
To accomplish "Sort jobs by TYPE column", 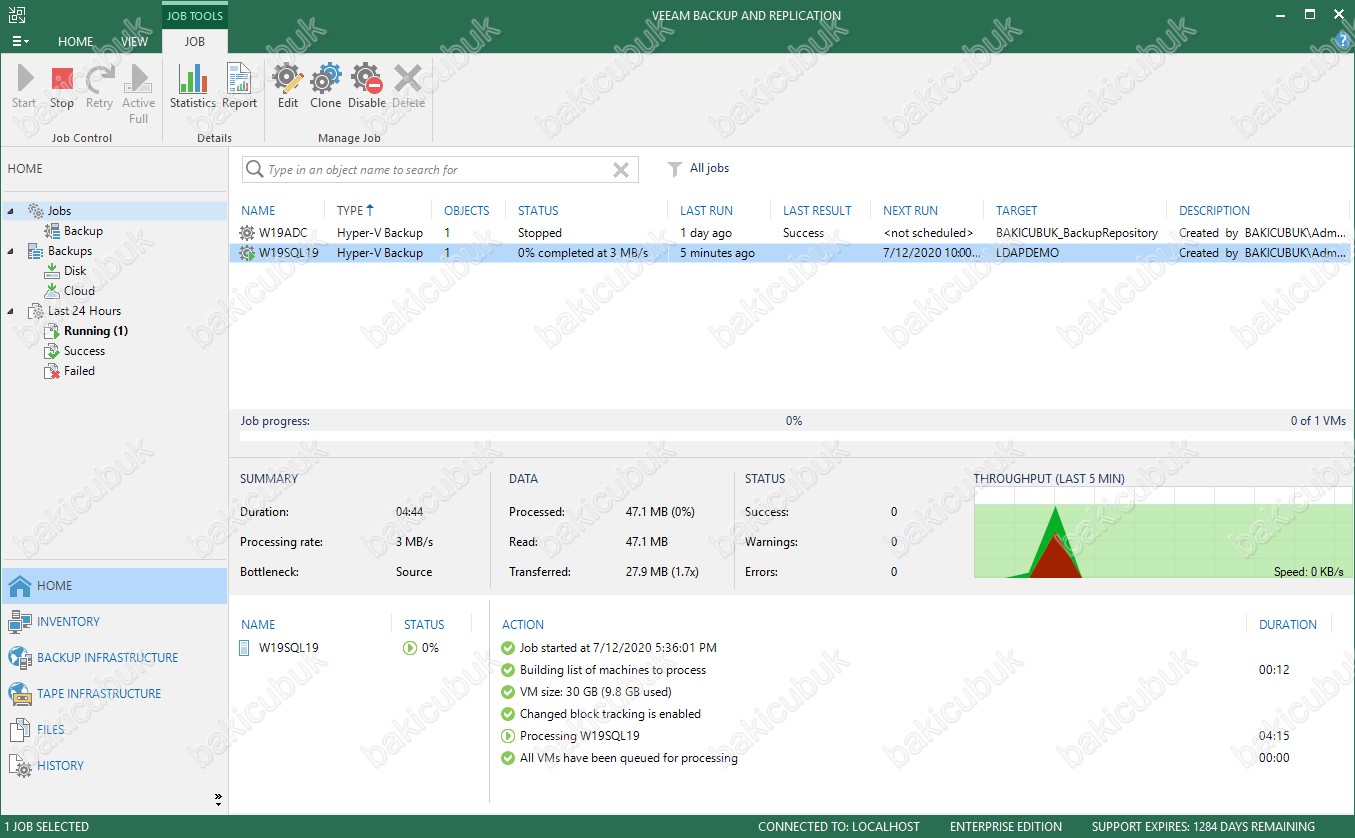I will [355, 211].
